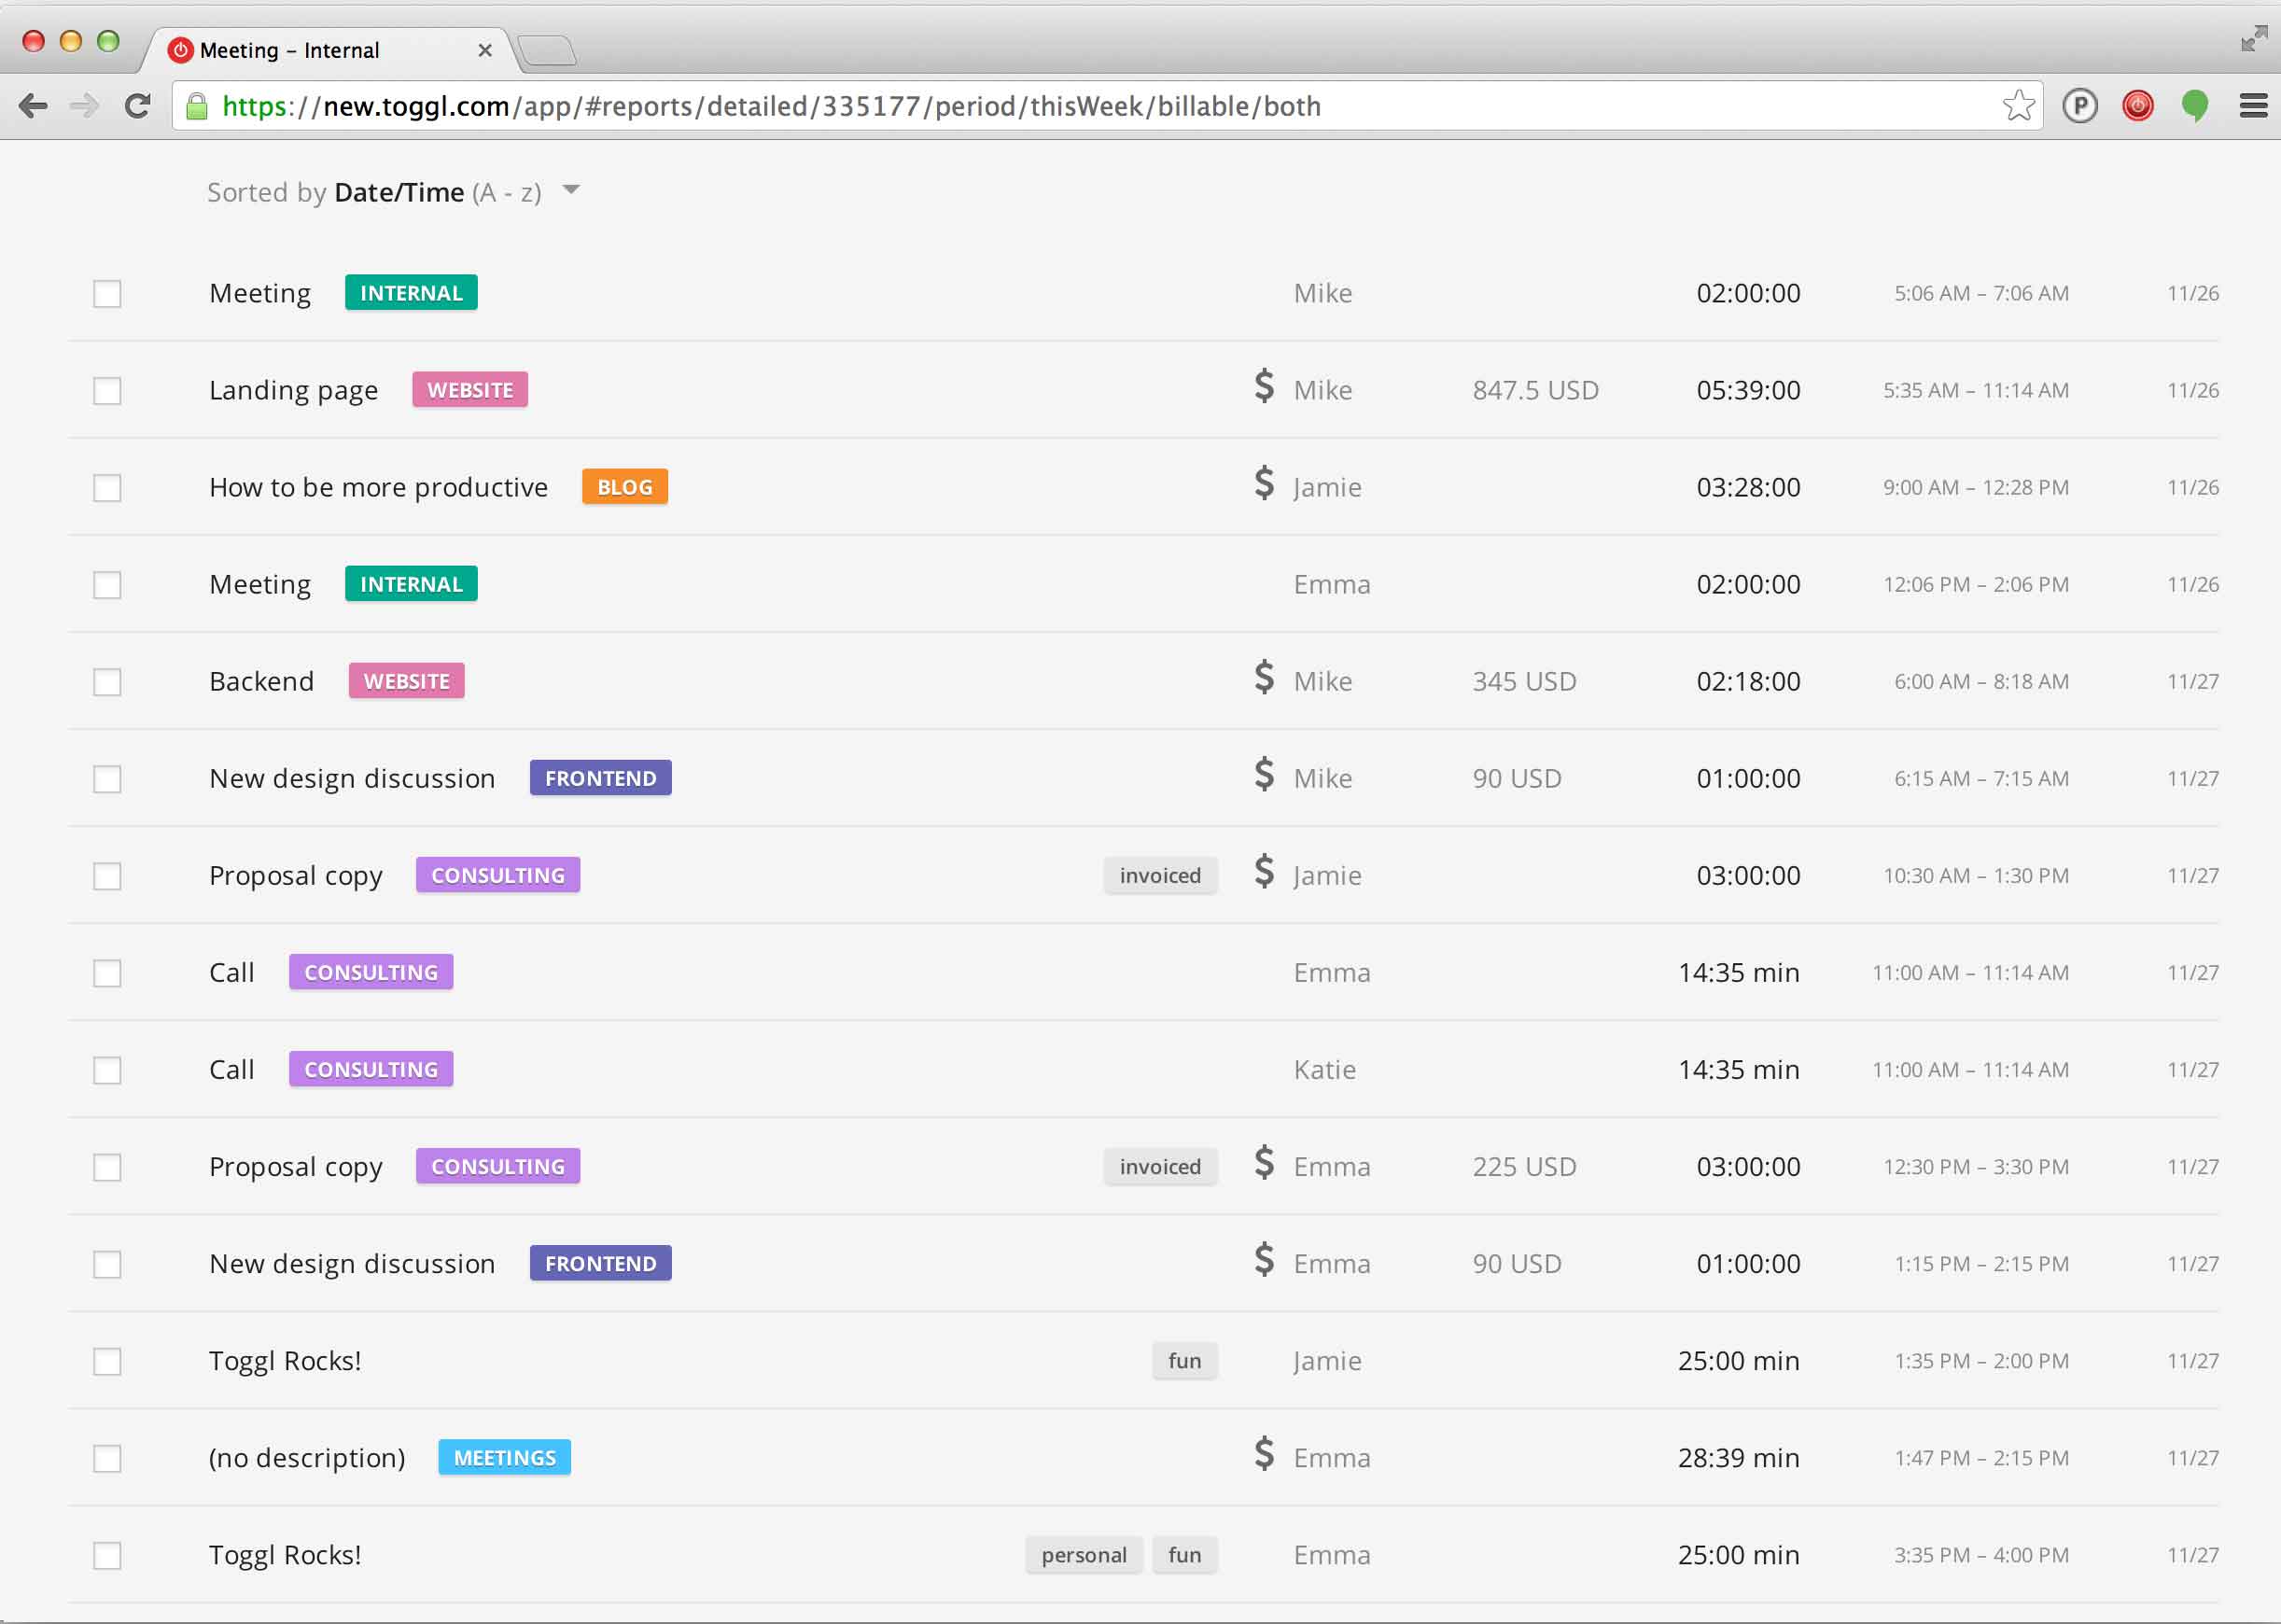This screenshot has height=1624, width=2281.
Task: Tick the checkbox next to Toggl Rocks! entry
Action: pos(107,1360)
